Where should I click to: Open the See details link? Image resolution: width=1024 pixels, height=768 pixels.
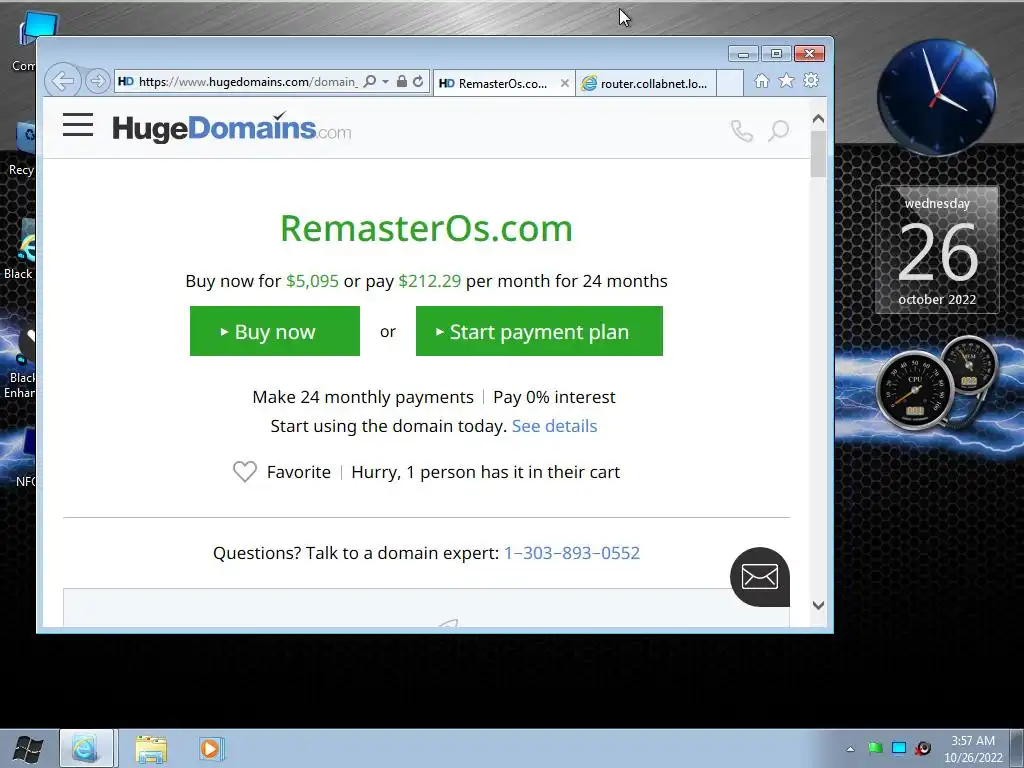[x=554, y=426]
